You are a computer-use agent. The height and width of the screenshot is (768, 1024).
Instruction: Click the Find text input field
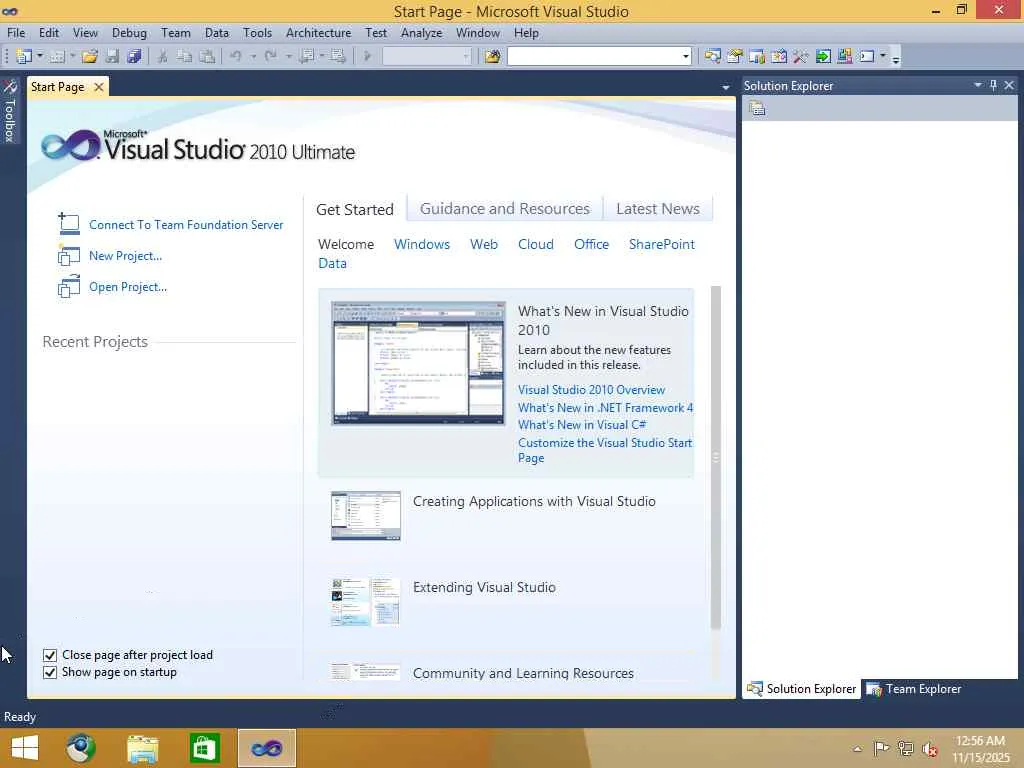click(594, 56)
